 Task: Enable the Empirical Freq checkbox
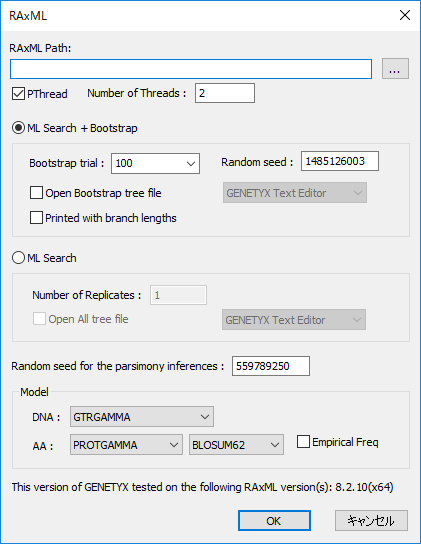point(303,442)
